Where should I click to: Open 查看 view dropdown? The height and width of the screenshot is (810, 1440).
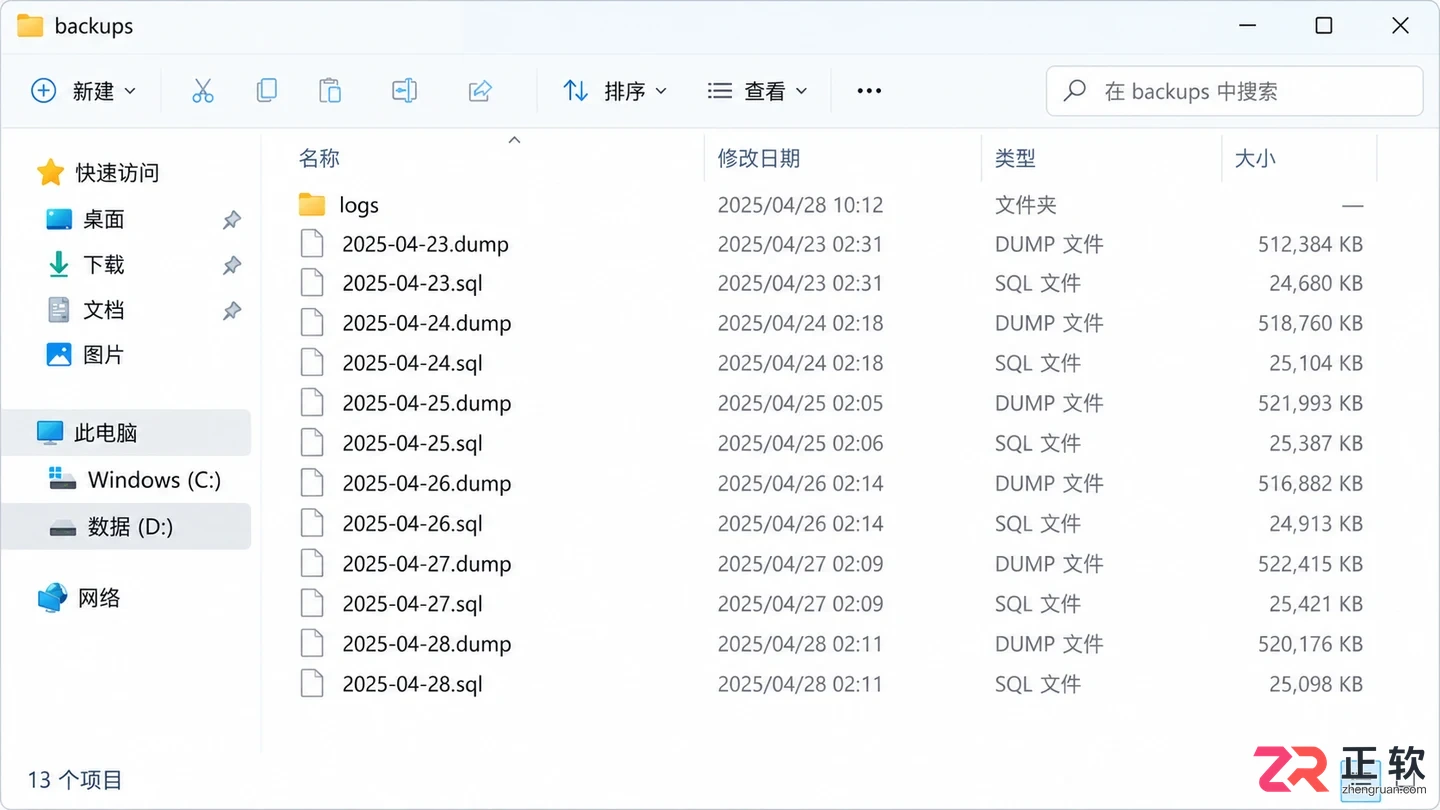coord(757,91)
